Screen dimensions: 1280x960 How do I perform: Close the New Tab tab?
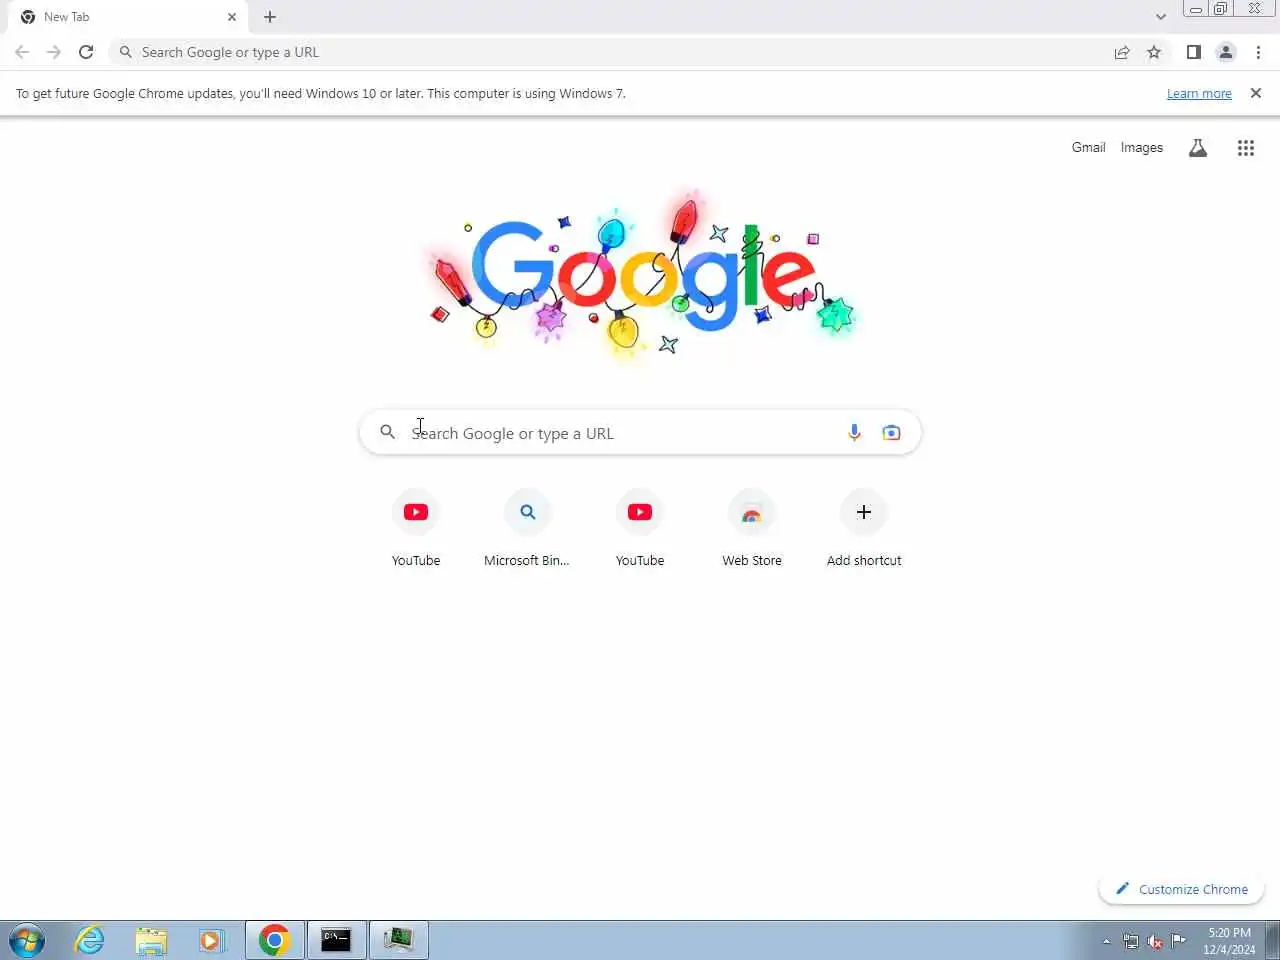pos(232,17)
